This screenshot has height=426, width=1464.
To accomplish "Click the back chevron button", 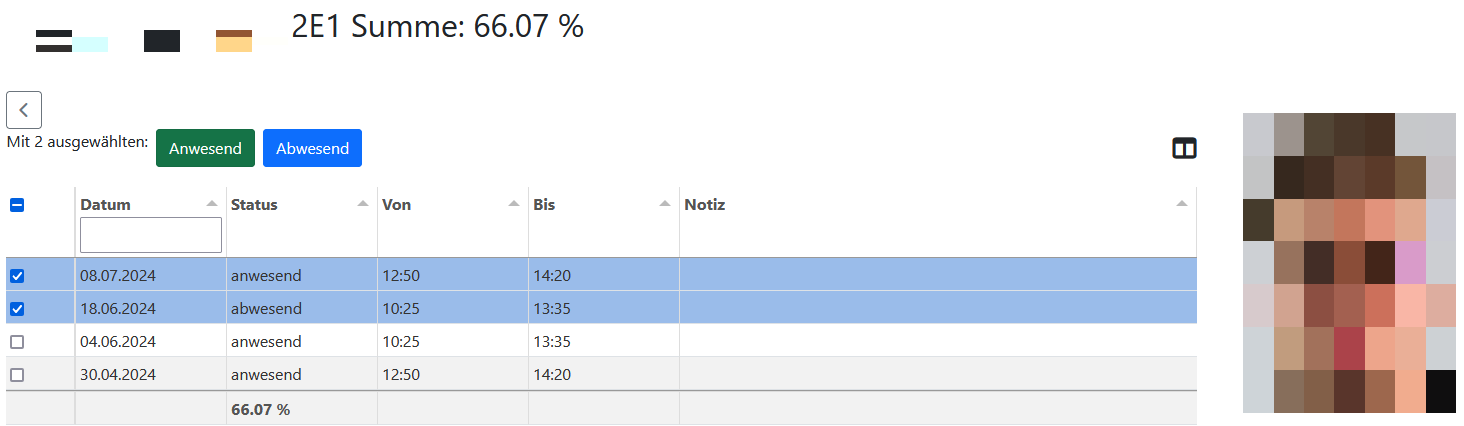I will point(24,110).
